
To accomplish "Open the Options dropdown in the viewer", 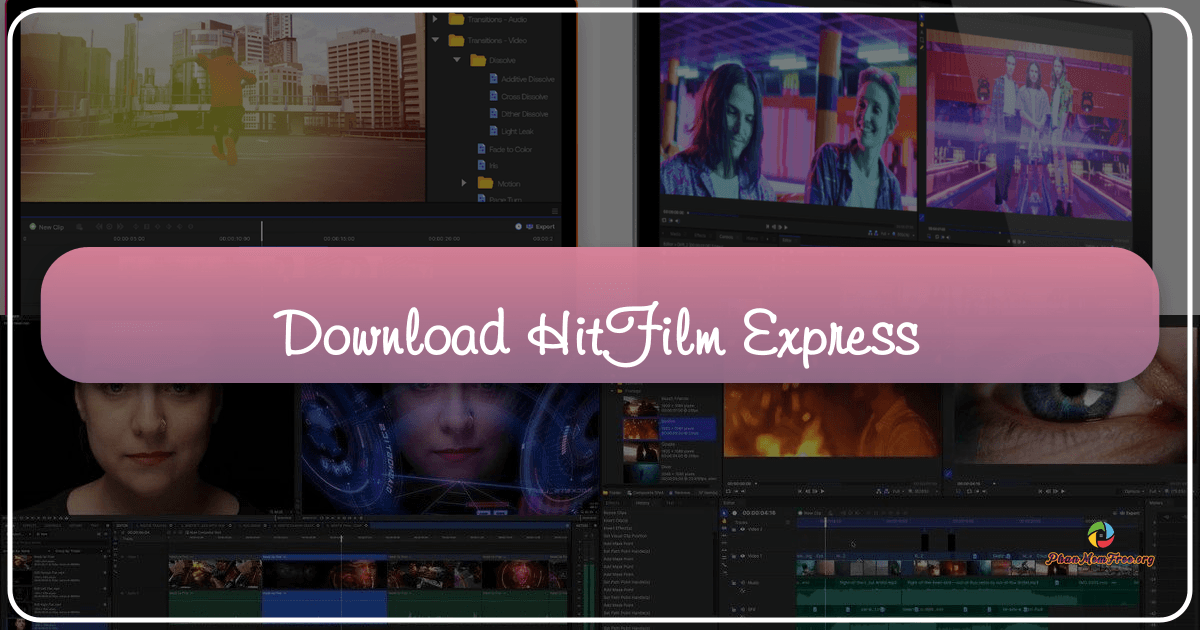I will [1130, 490].
